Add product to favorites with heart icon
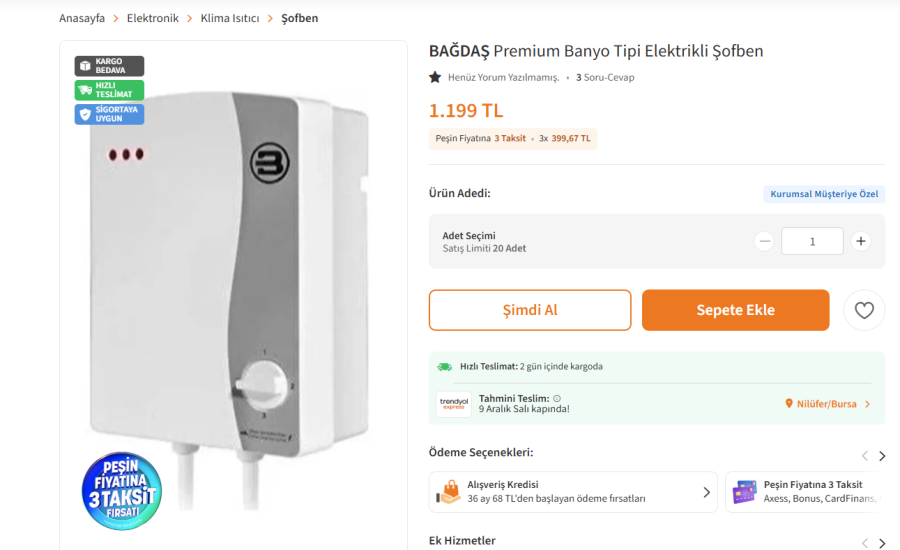This screenshot has width=900, height=550. 864,310
